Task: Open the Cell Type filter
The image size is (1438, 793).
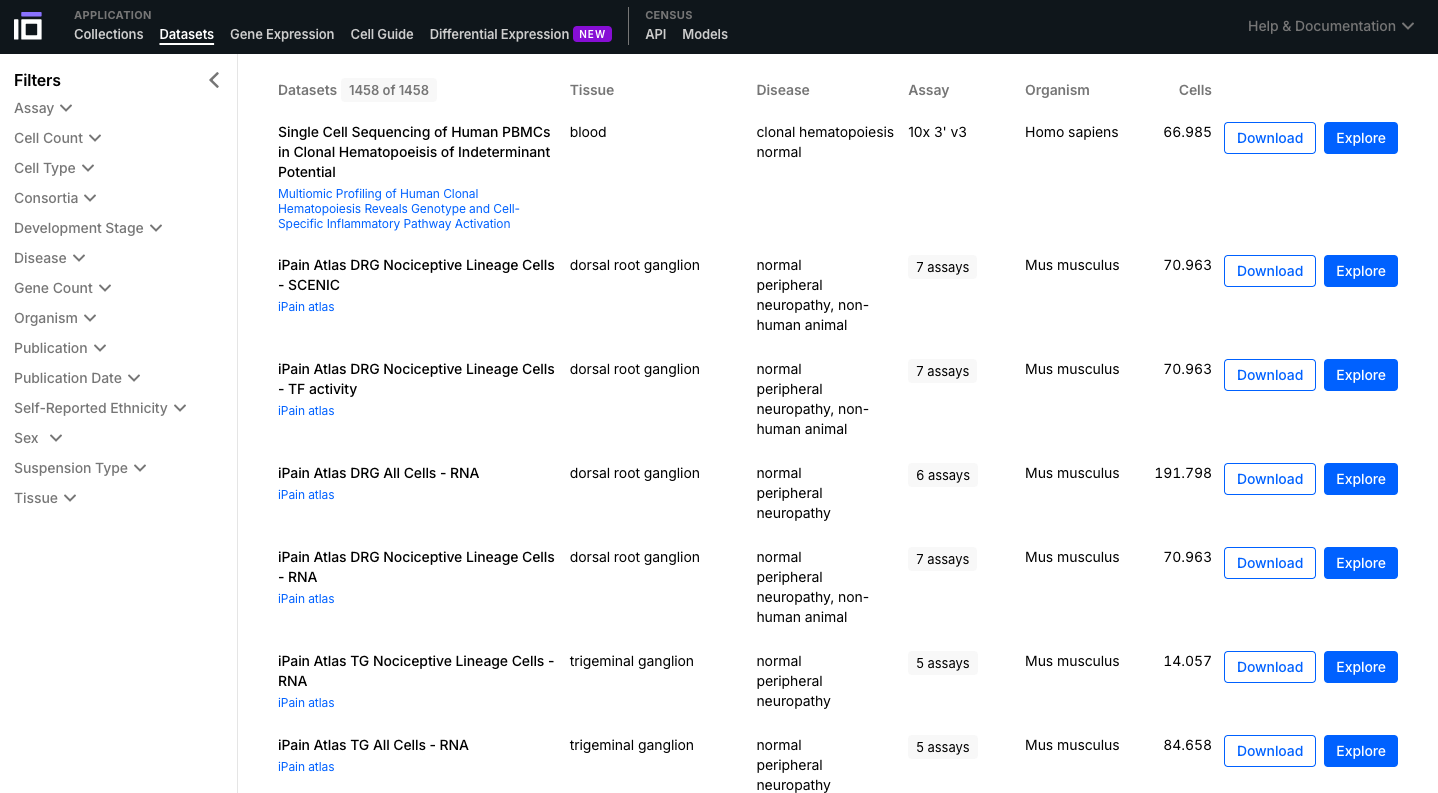Action: (54, 168)
